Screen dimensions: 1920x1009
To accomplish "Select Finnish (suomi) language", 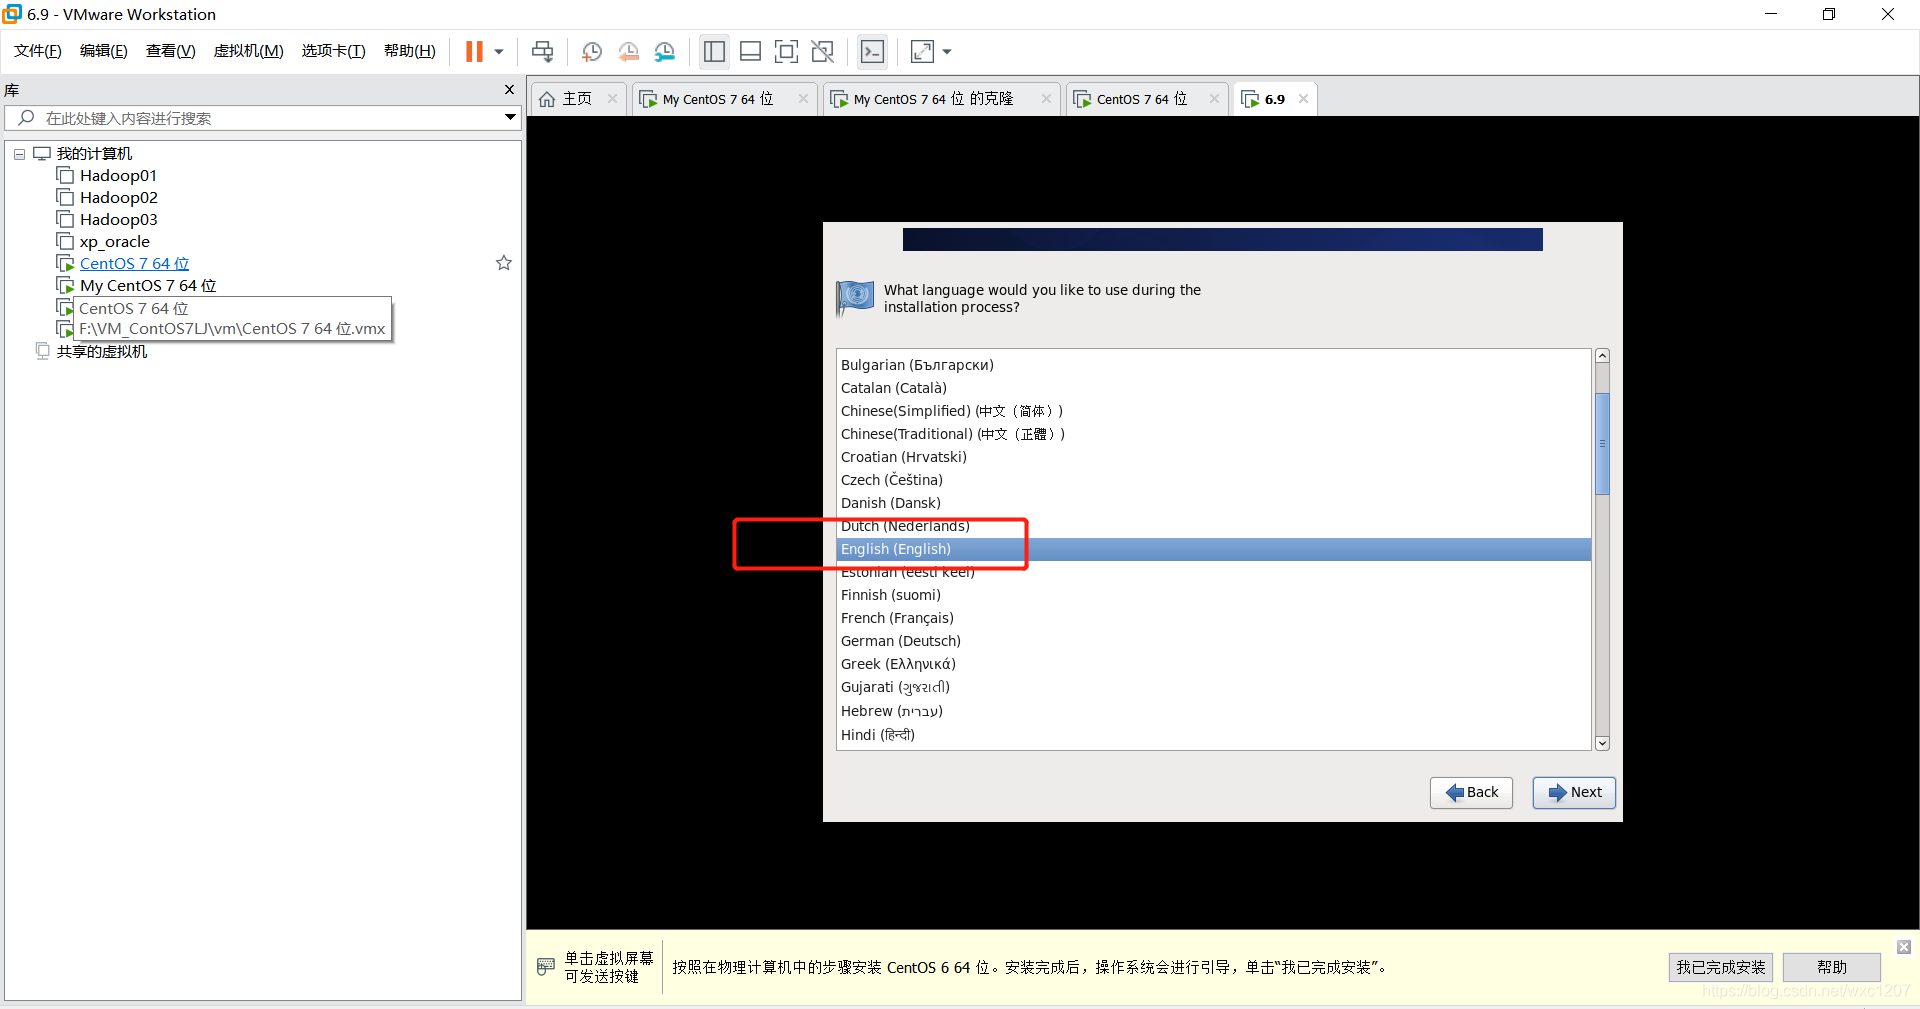I will pyautogui.click(x=1213, y=595).
